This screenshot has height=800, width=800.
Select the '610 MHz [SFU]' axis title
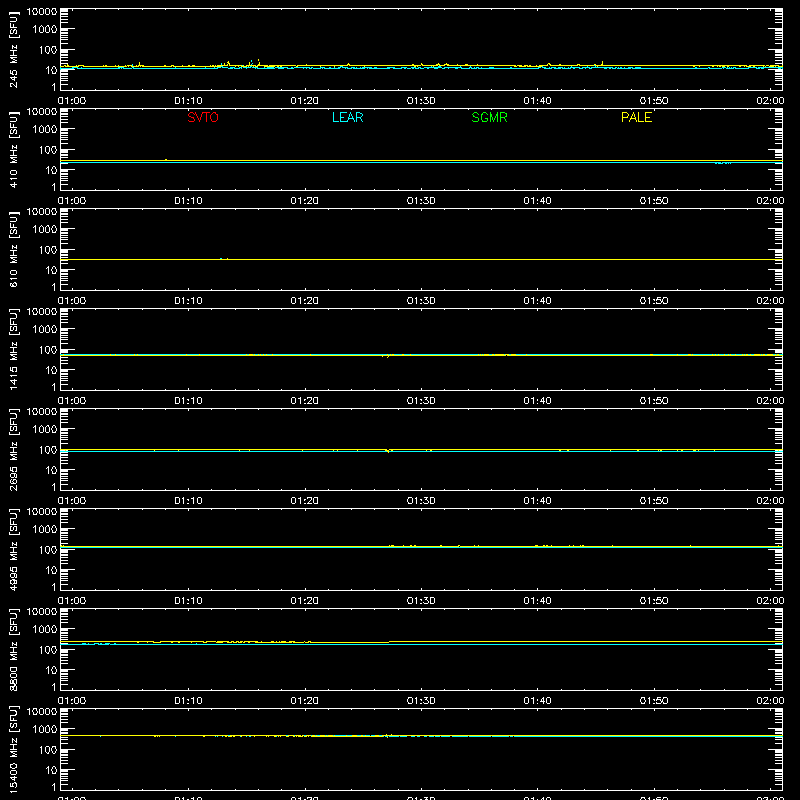click(x=13, y=249)
